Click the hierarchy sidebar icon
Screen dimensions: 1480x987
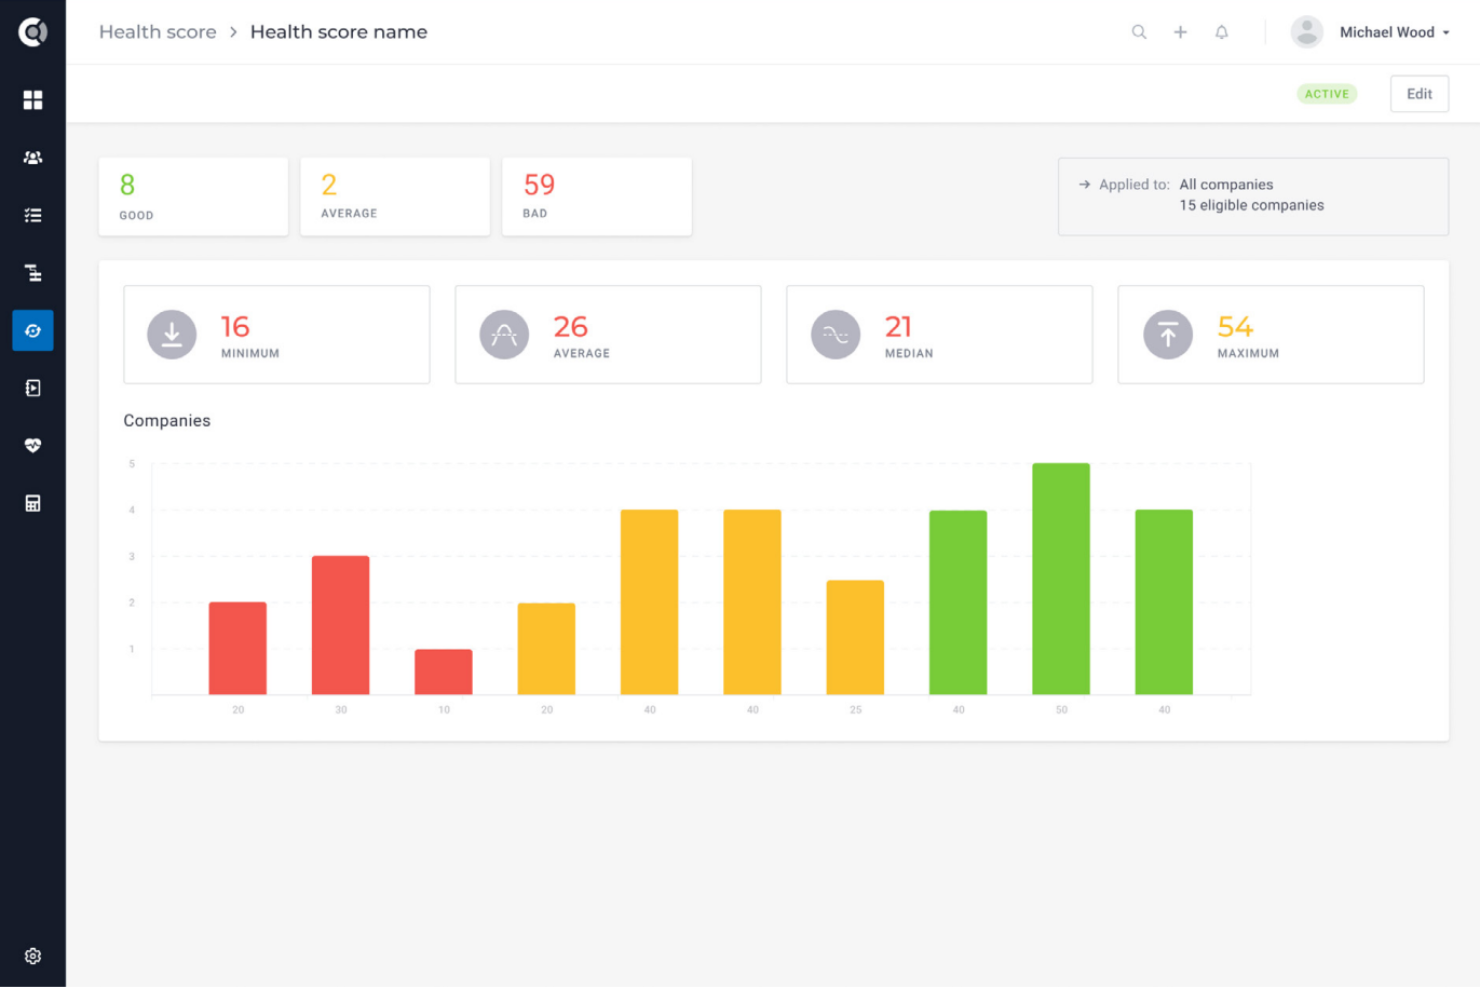tap(33, 272)
